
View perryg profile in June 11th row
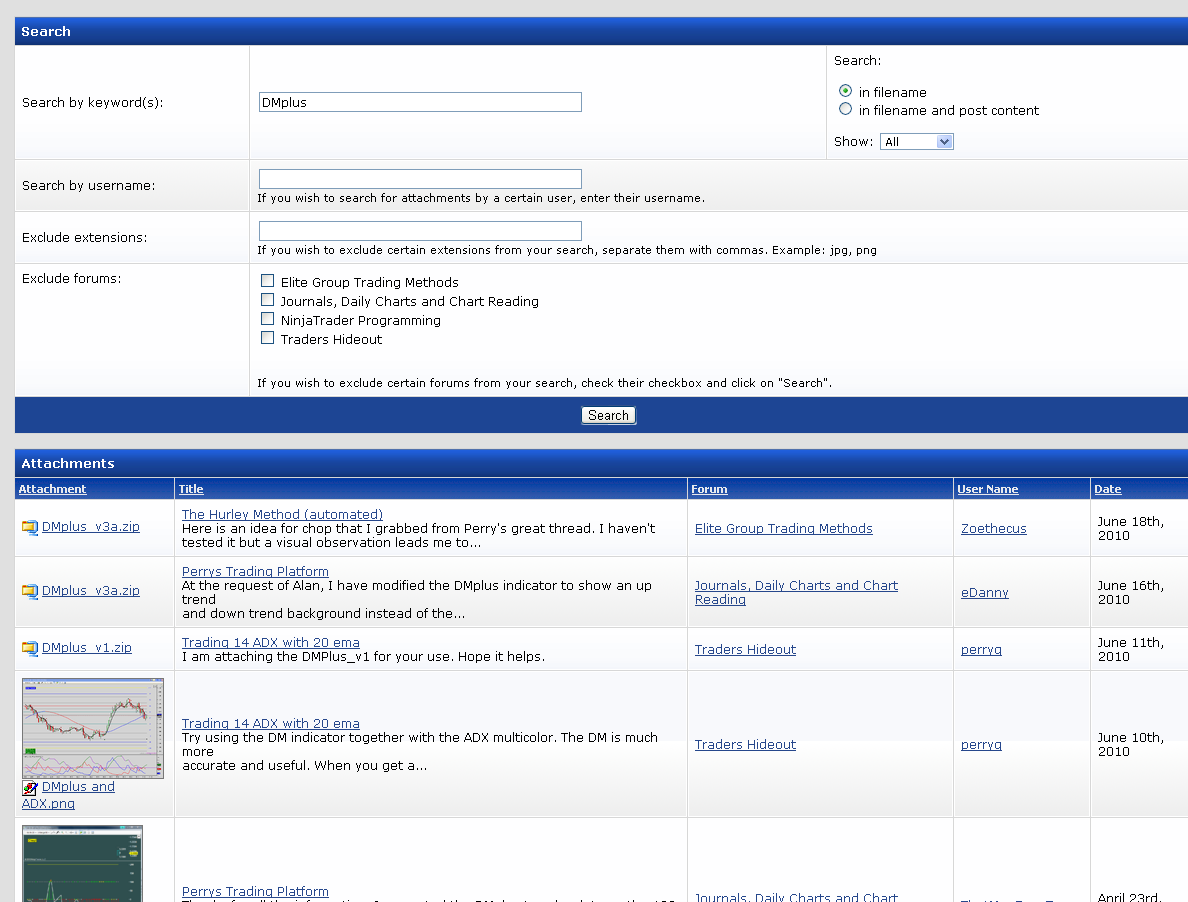tap(981, 650)
